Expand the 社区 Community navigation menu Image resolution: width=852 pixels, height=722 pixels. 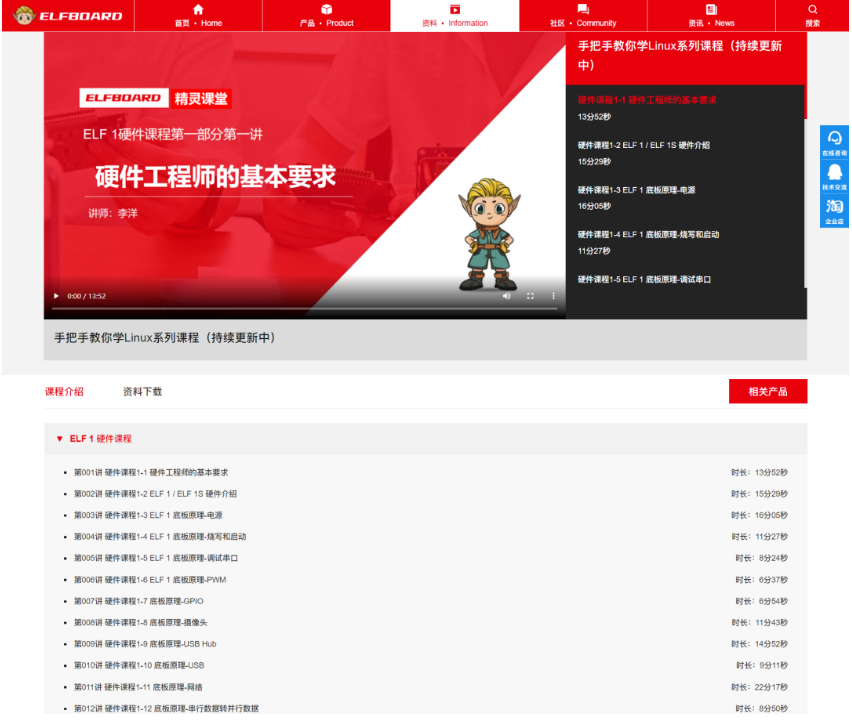click(x=583, y=16)
